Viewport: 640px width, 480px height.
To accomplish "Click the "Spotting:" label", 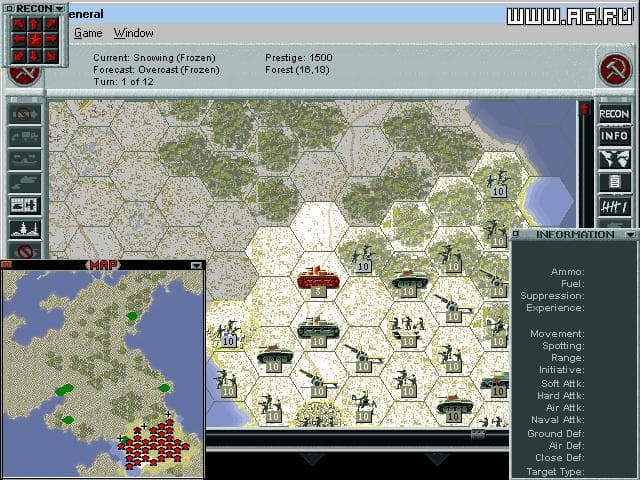I will [x=563, y=346].
